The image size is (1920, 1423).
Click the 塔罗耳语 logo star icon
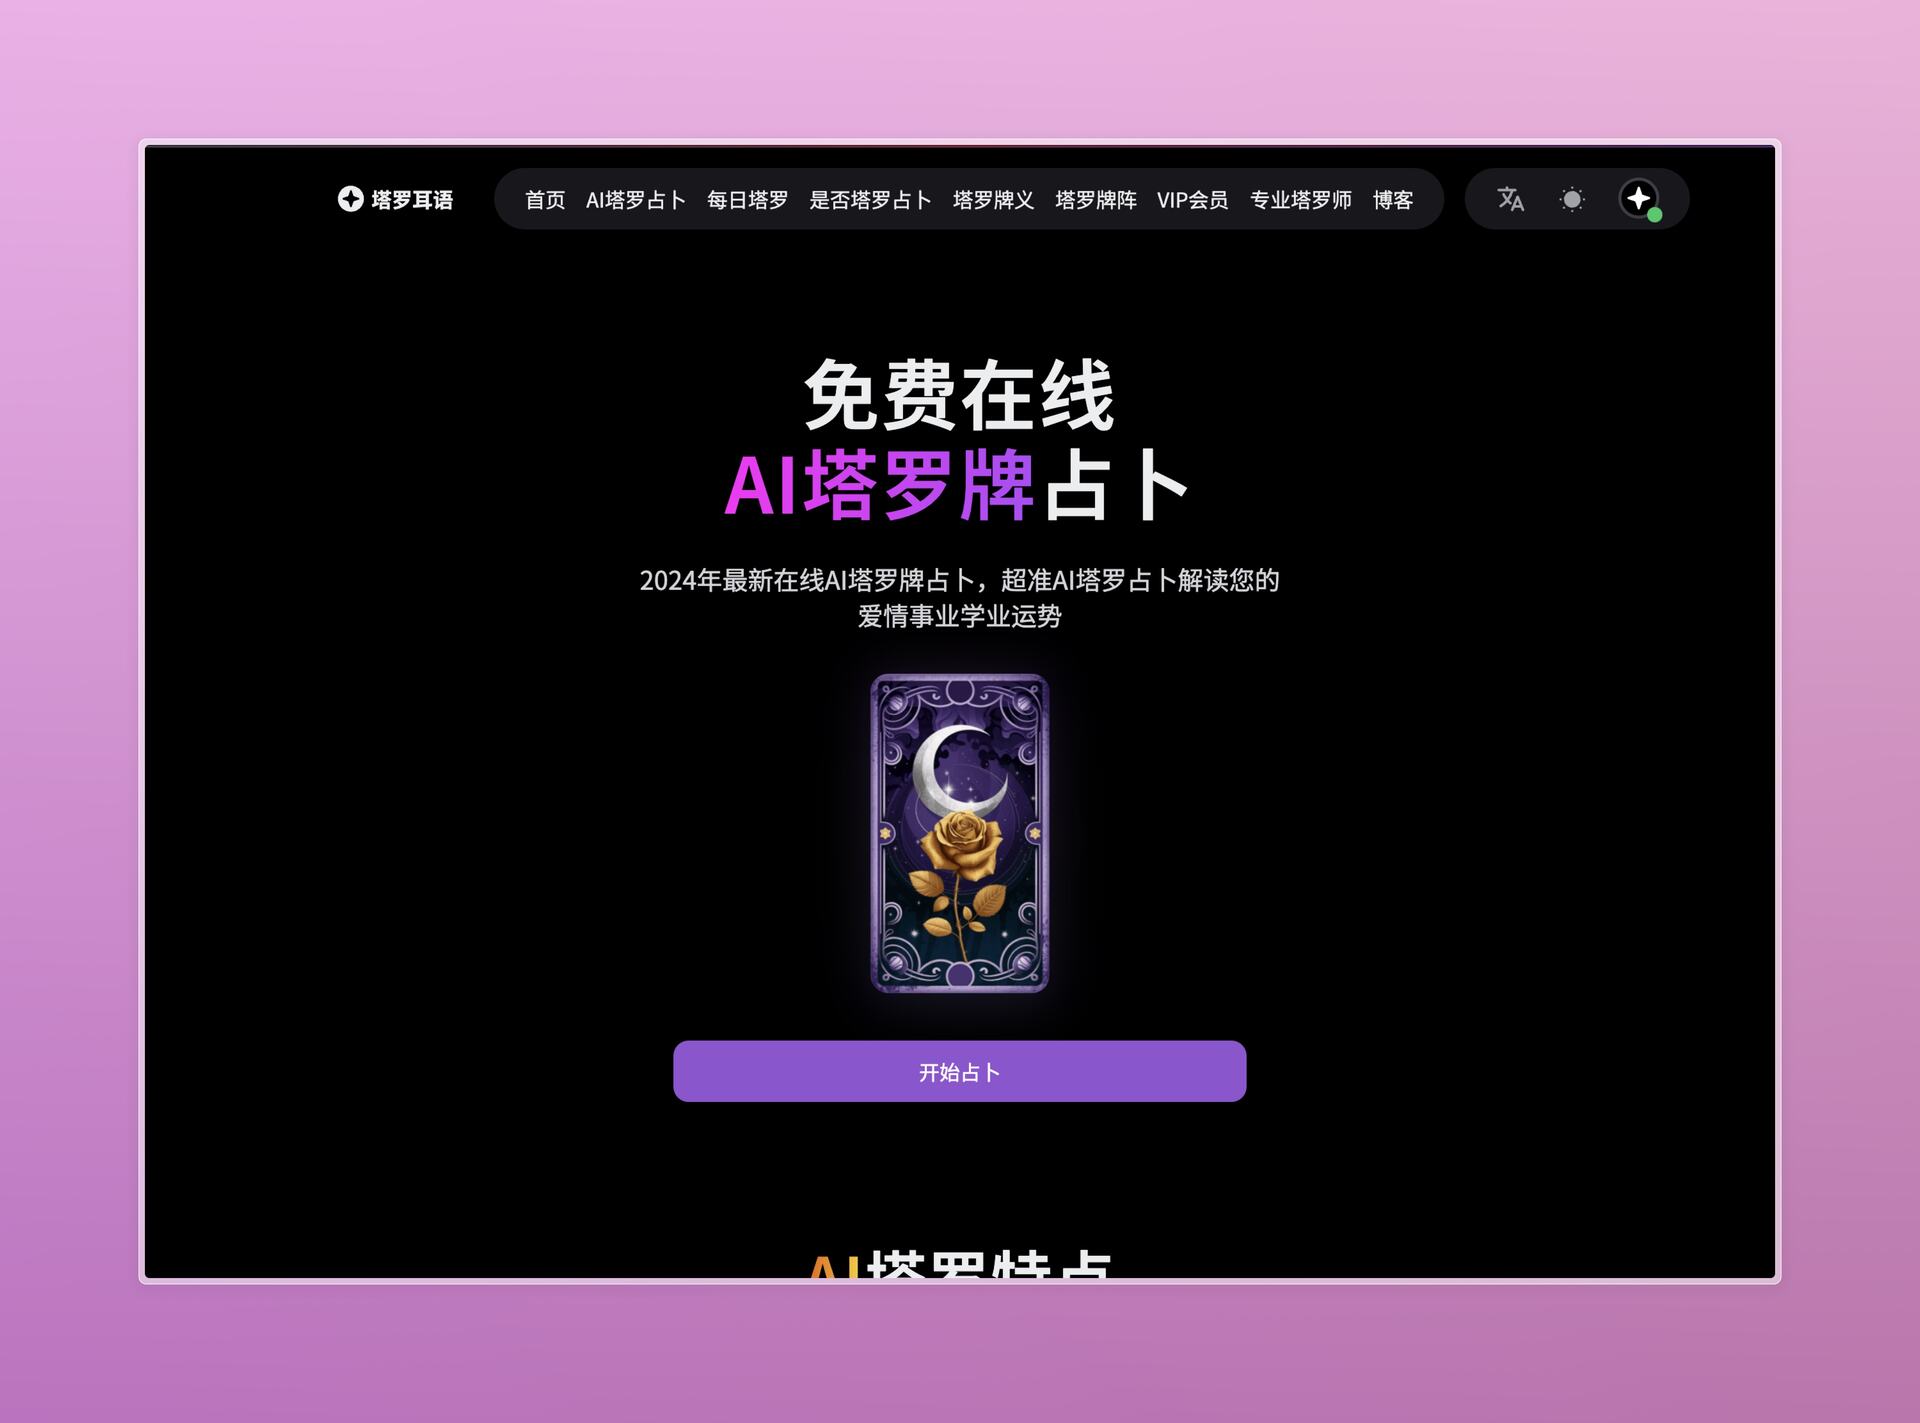350,199
